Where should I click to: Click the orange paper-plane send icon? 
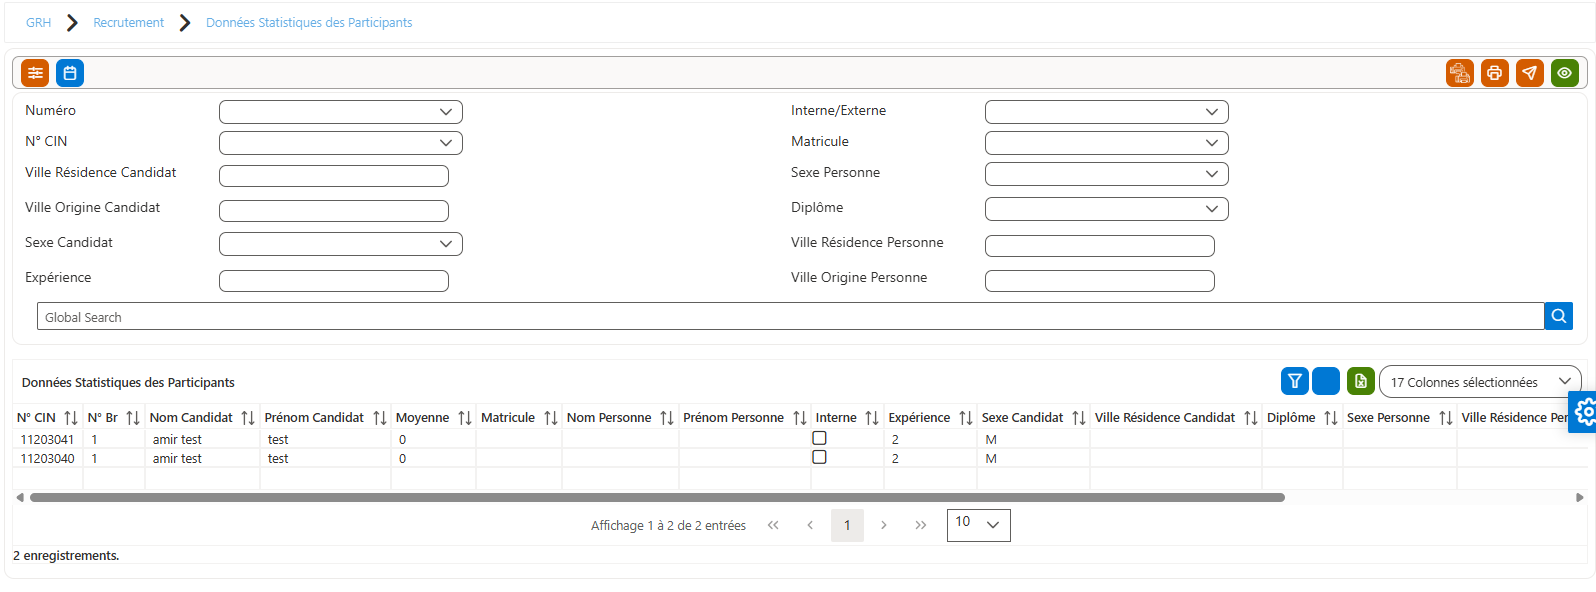tap(1529, 73)
